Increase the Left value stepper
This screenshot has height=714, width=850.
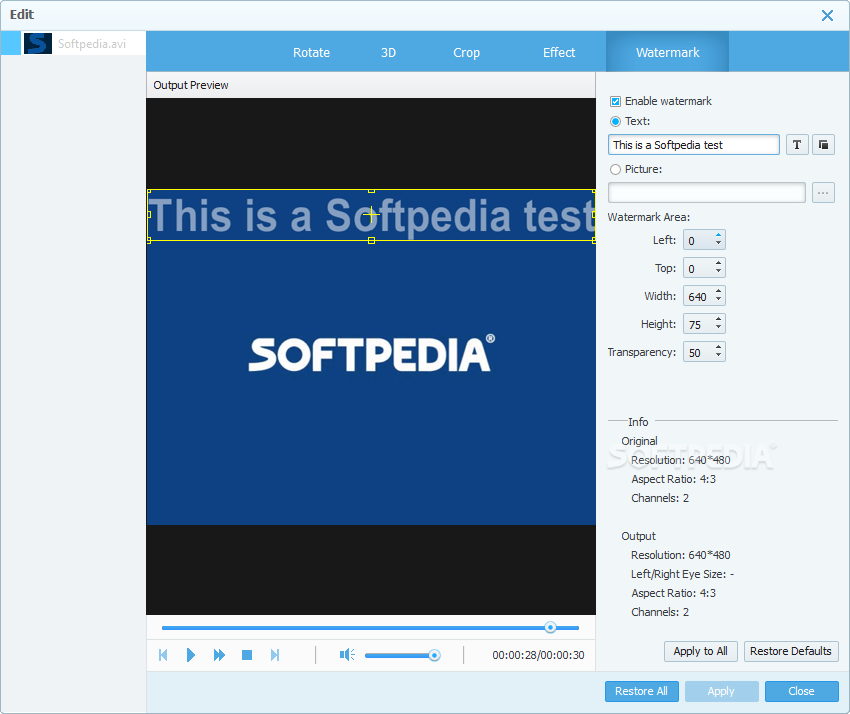coord(718,235)
